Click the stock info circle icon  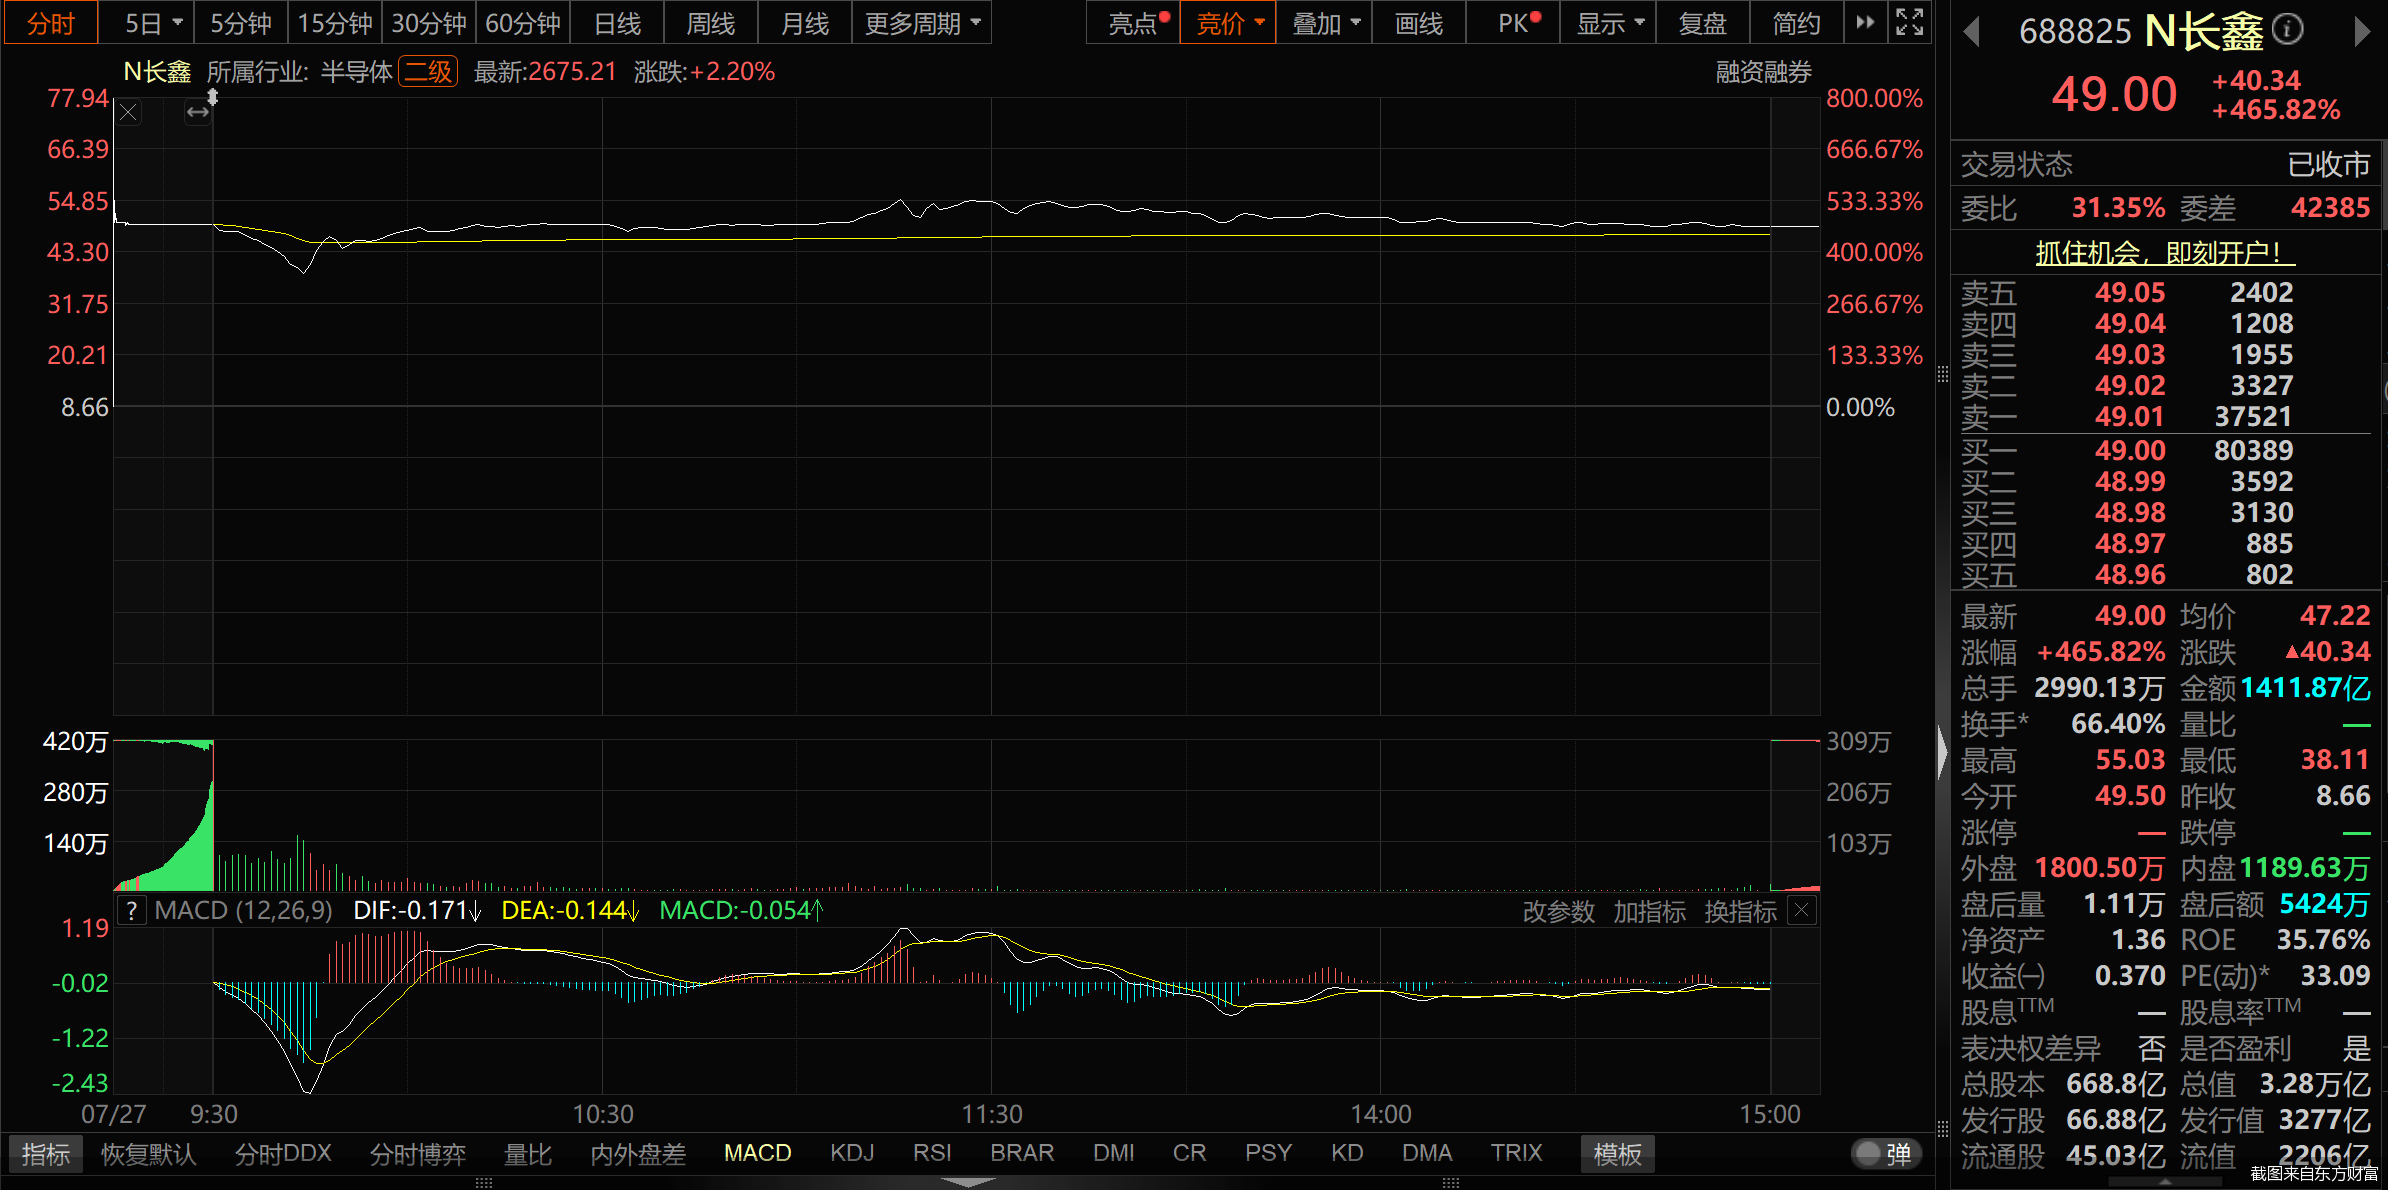click(x=2288, y=30)
